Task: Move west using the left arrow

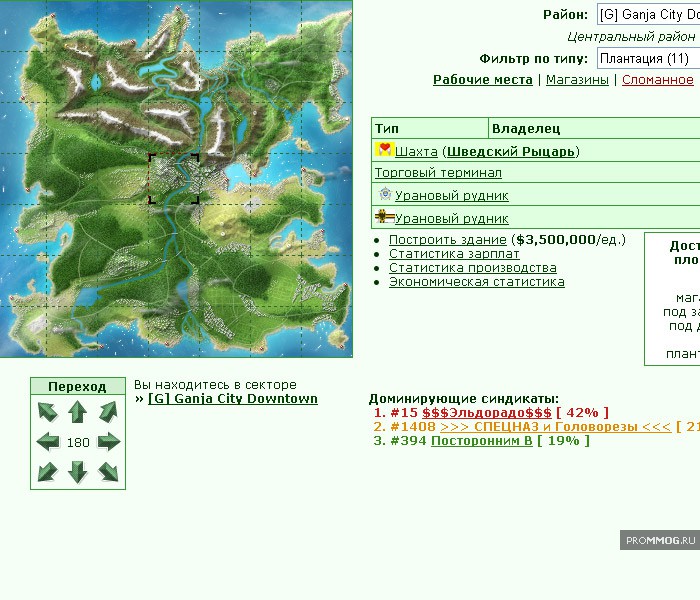Action: pyautogui.click(x=48, y=442)
